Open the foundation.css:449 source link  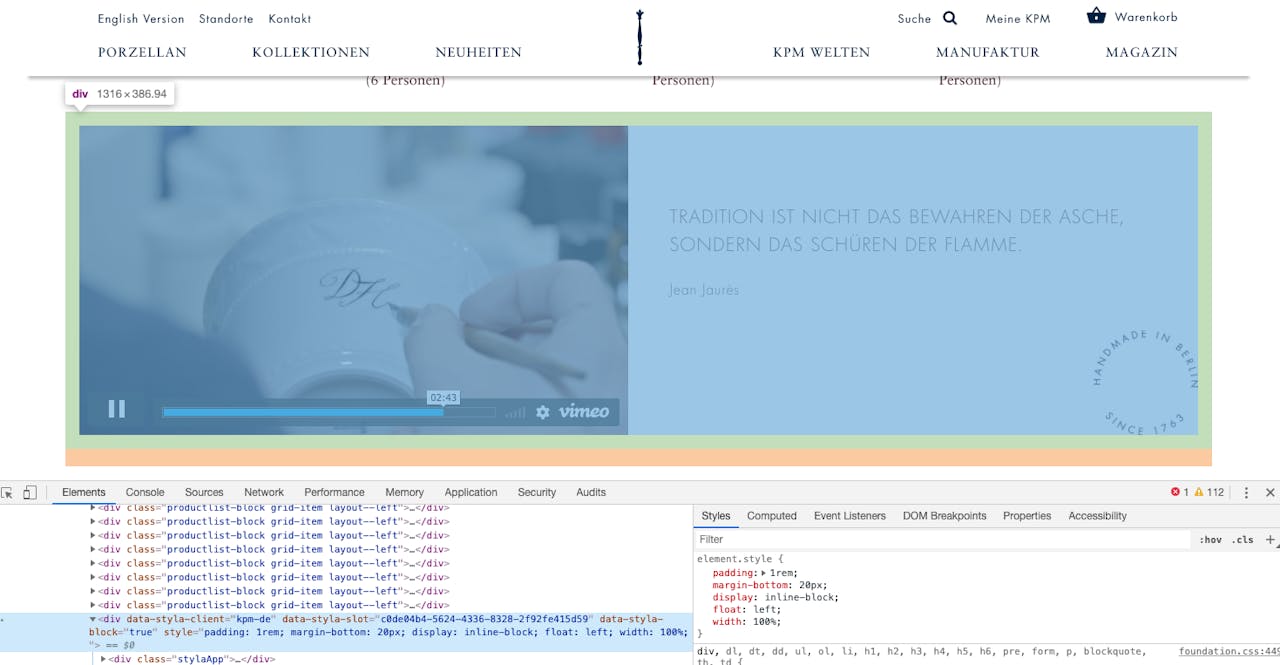pos(1229,651)
